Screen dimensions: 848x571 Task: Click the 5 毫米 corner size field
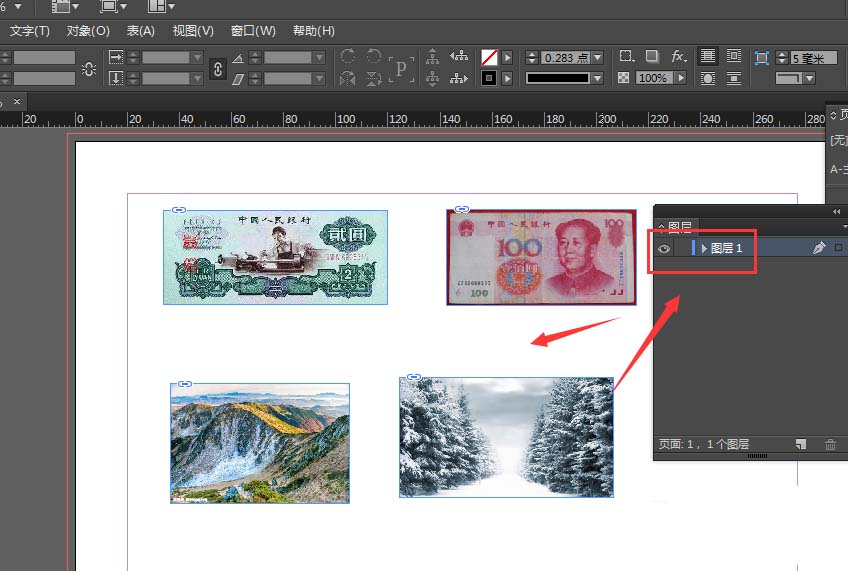pos(814,57)
